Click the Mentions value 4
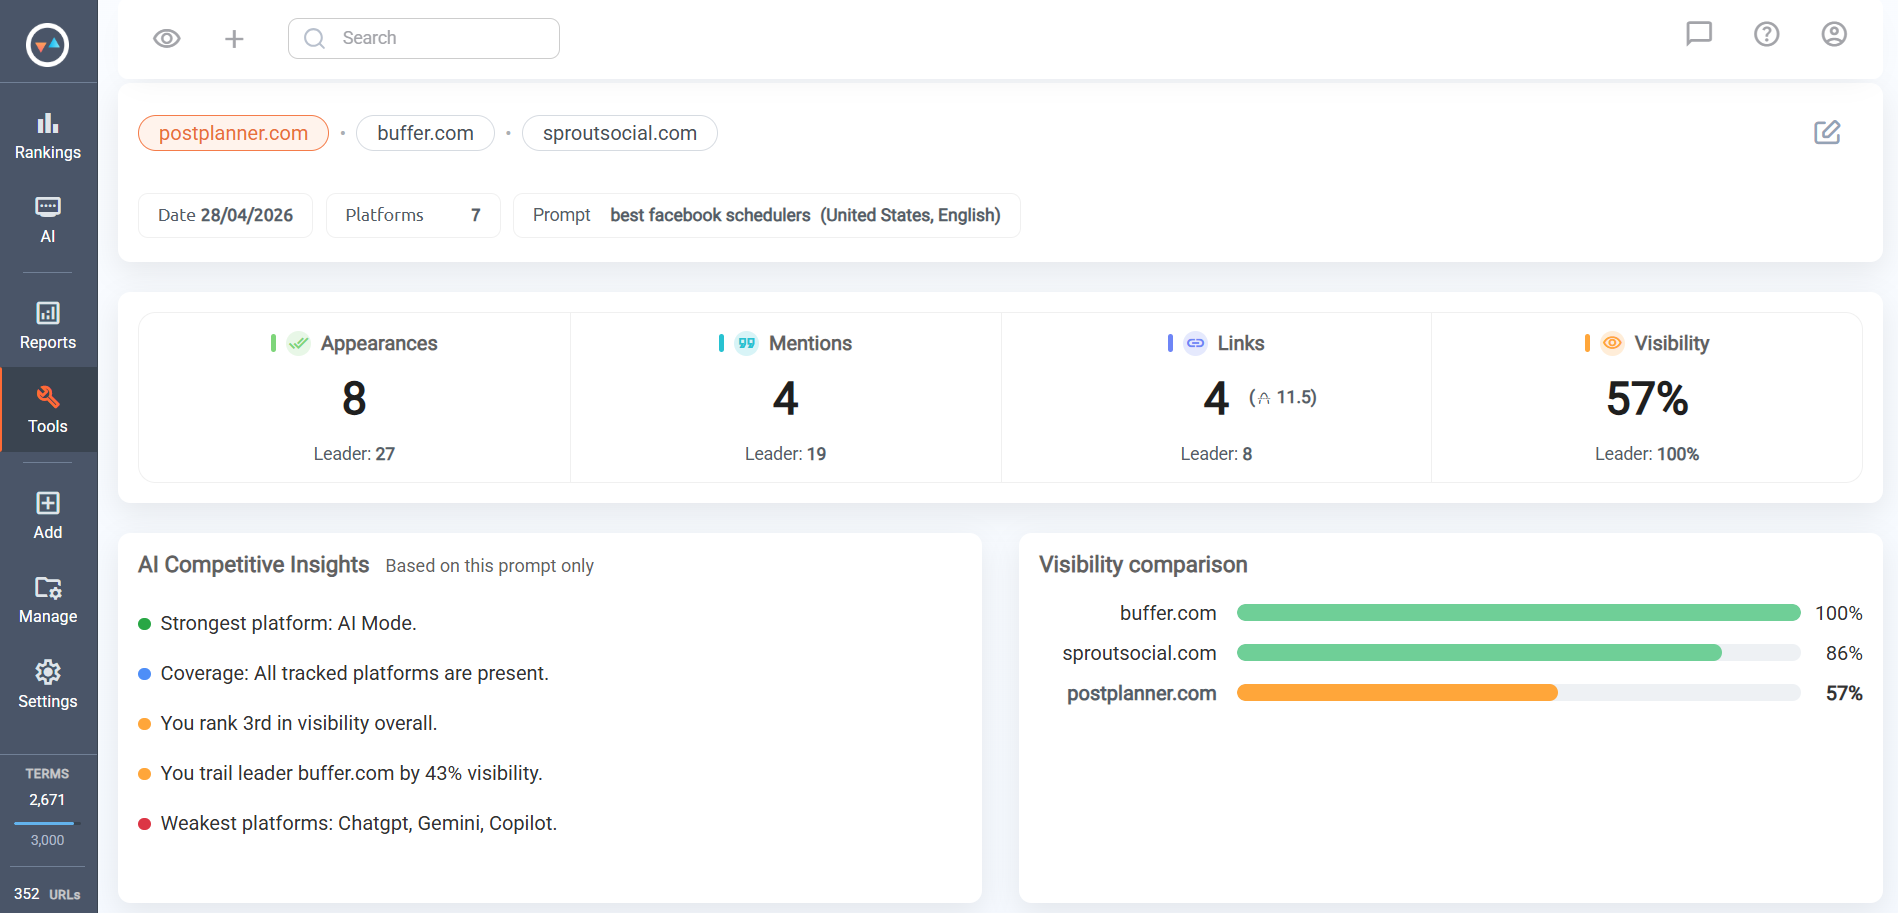The width and height of the screenshot is (1898, 913). pos(785,399)
